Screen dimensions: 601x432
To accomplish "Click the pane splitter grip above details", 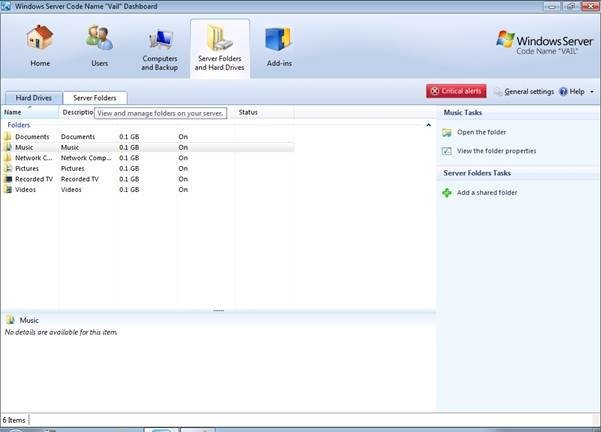I will pos(218,310).
